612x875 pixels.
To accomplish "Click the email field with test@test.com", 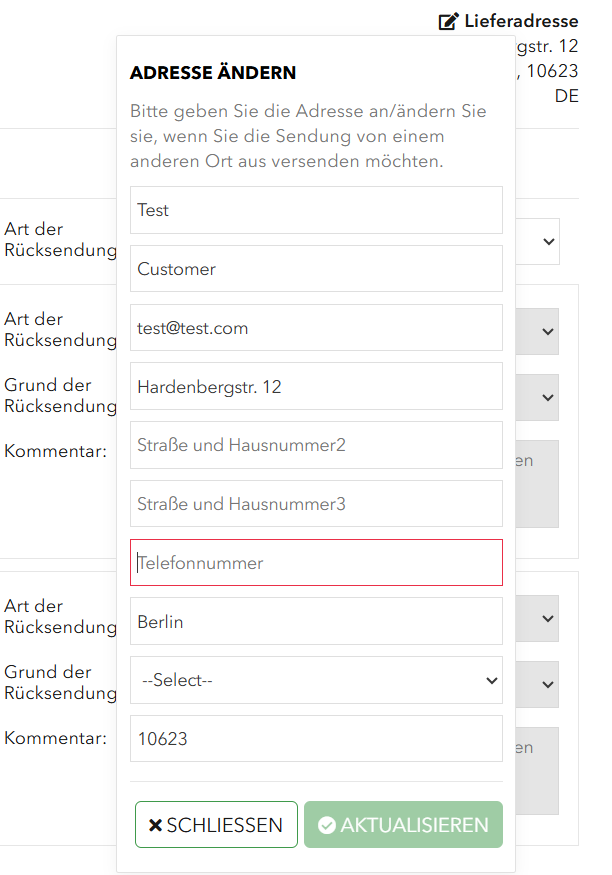I will pos(316,328).
